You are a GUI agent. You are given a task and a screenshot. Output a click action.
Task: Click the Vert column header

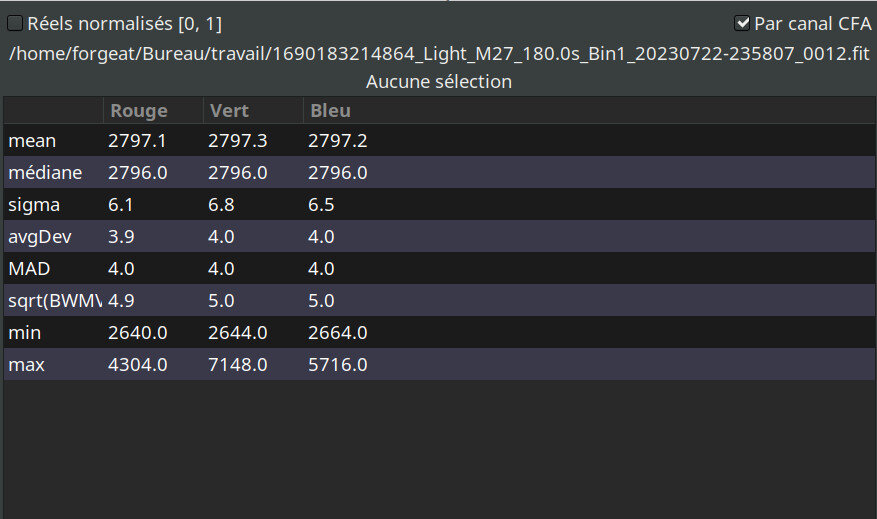pyautogui.click(x=228, y=111)
